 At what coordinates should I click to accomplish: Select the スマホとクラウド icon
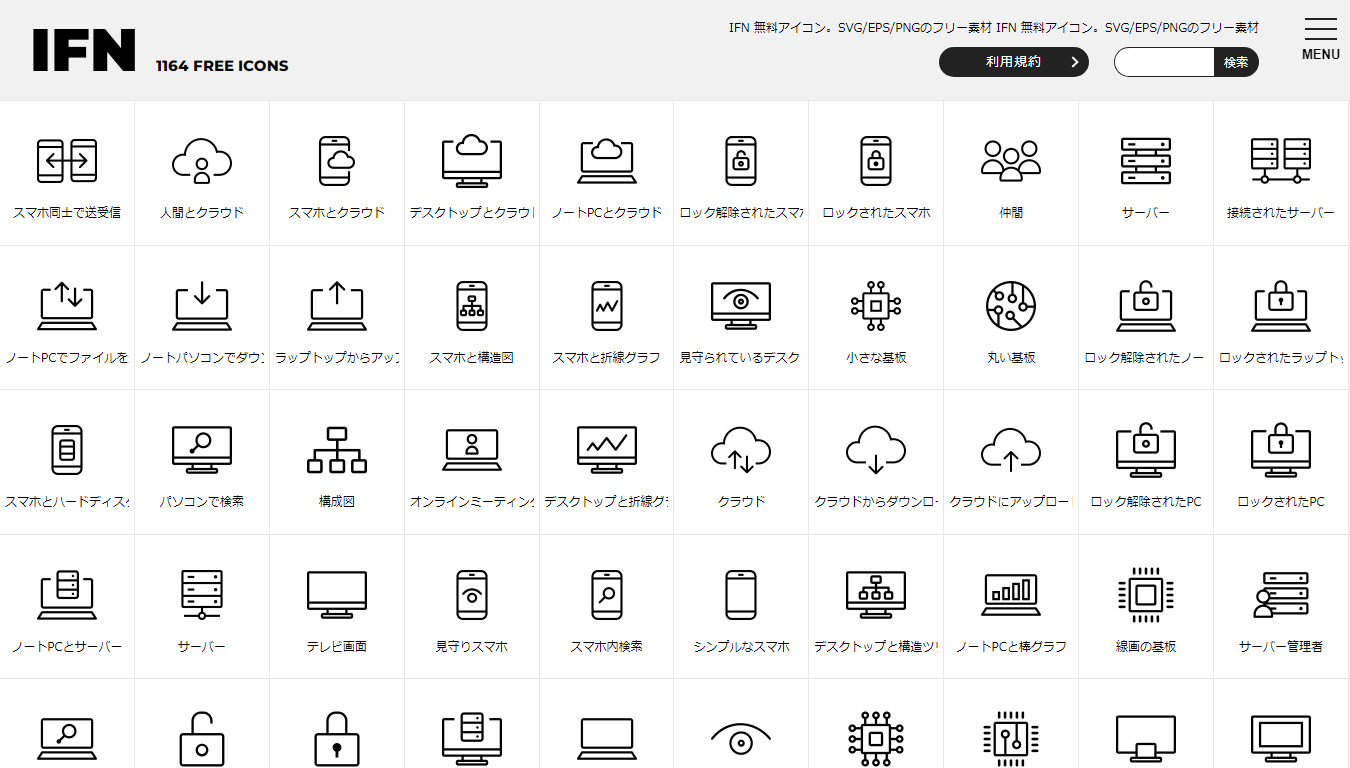point(337,161)
